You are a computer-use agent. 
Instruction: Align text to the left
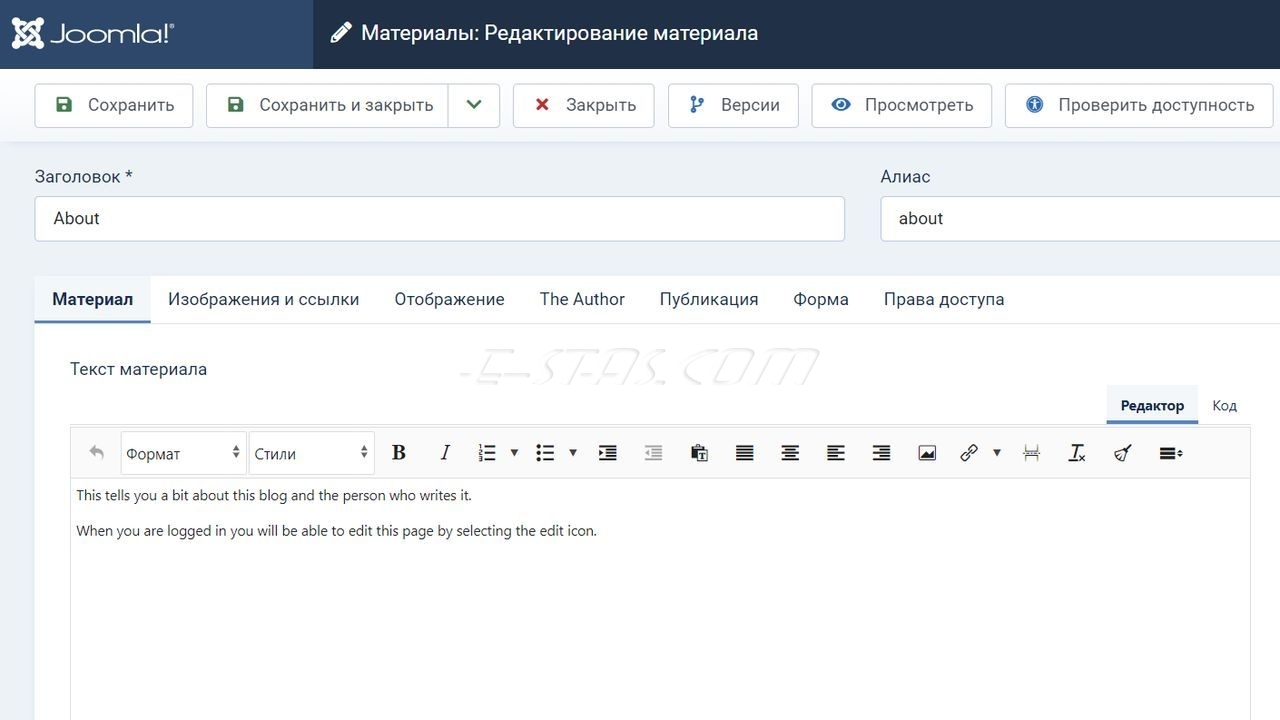[x=836, y=453]
